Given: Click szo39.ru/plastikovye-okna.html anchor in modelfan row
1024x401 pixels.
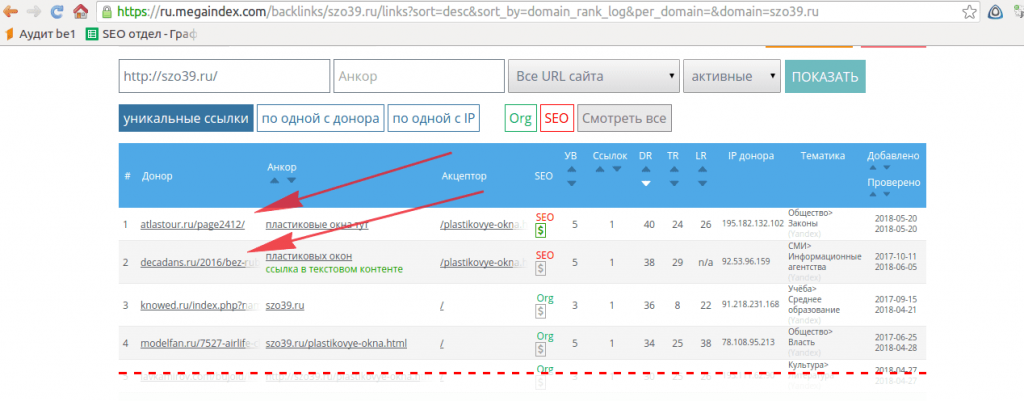Looking at the screenshot, I should [336, 344].
